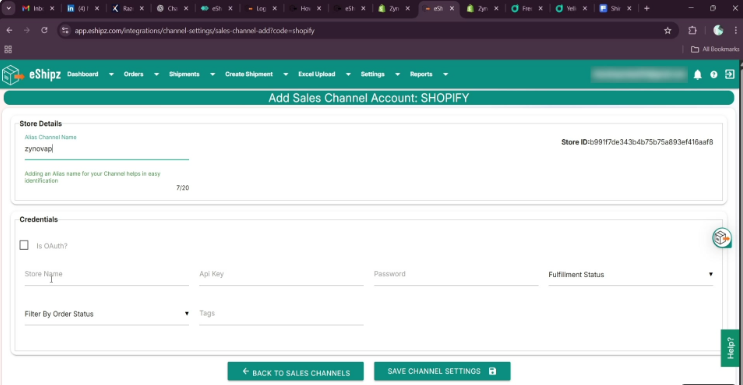
Task: Expand the Excel Upload dropdown arrow
Action: (348, 74)
